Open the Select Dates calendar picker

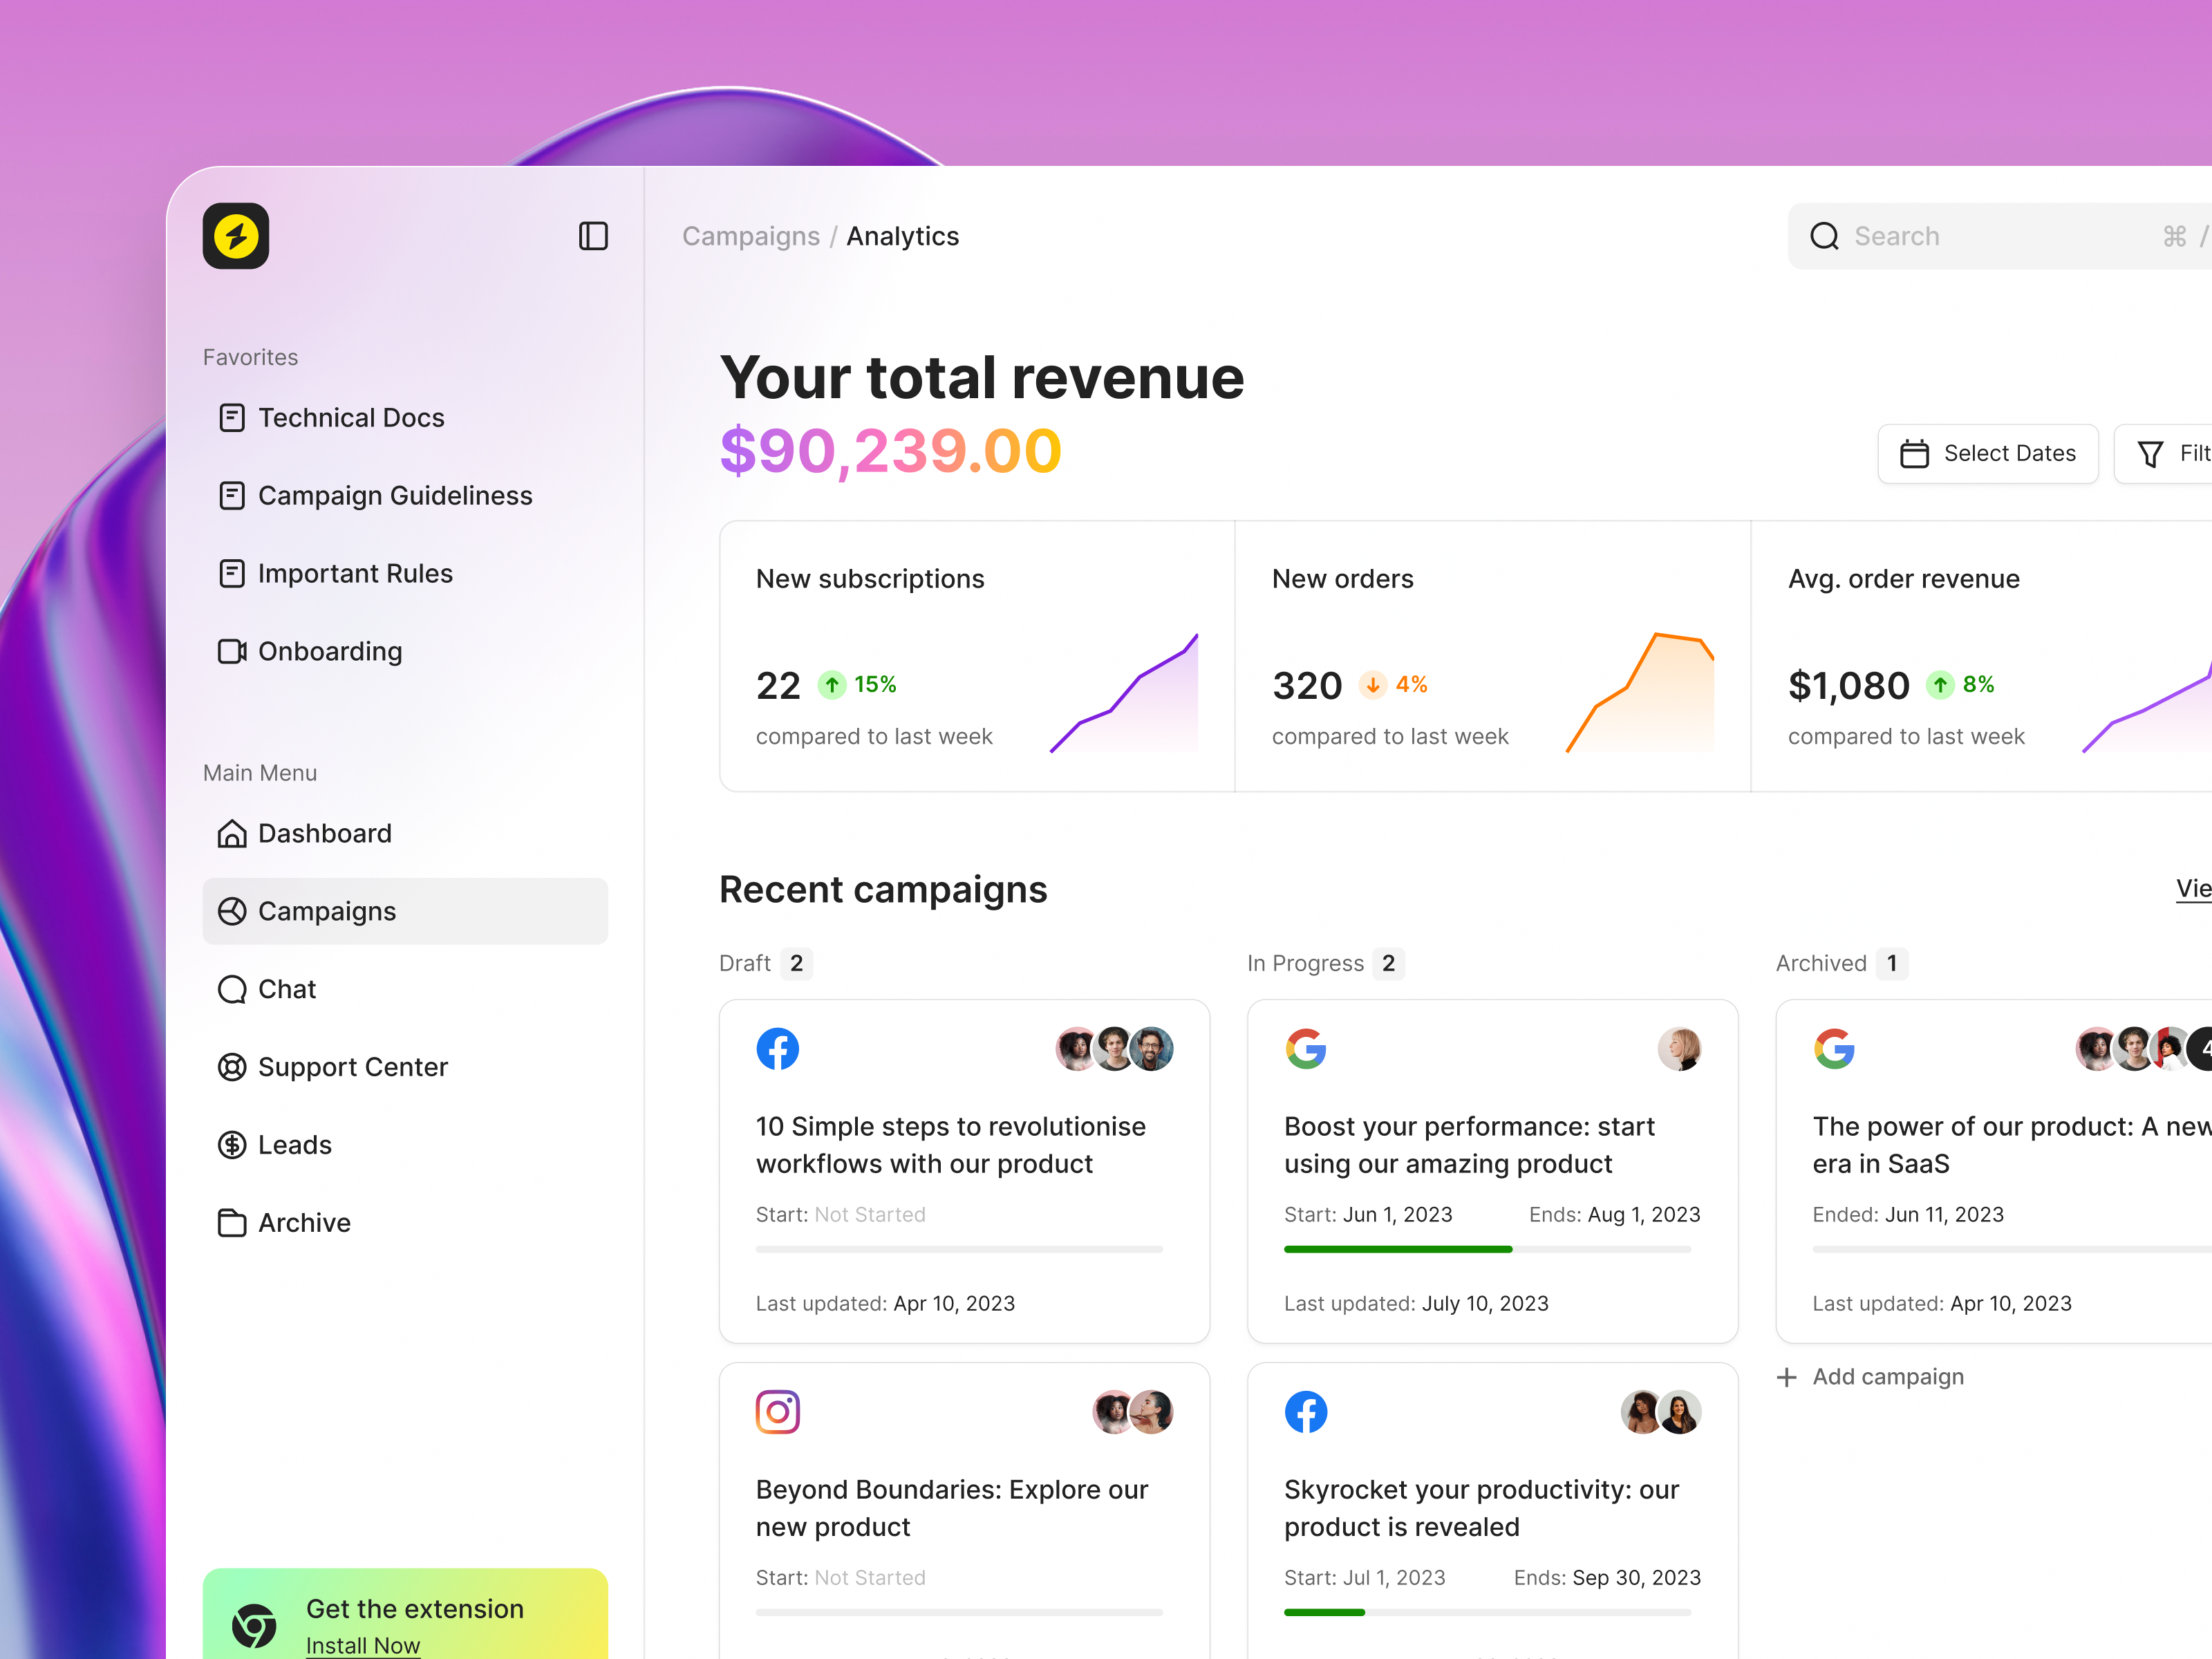point(1988,454)
